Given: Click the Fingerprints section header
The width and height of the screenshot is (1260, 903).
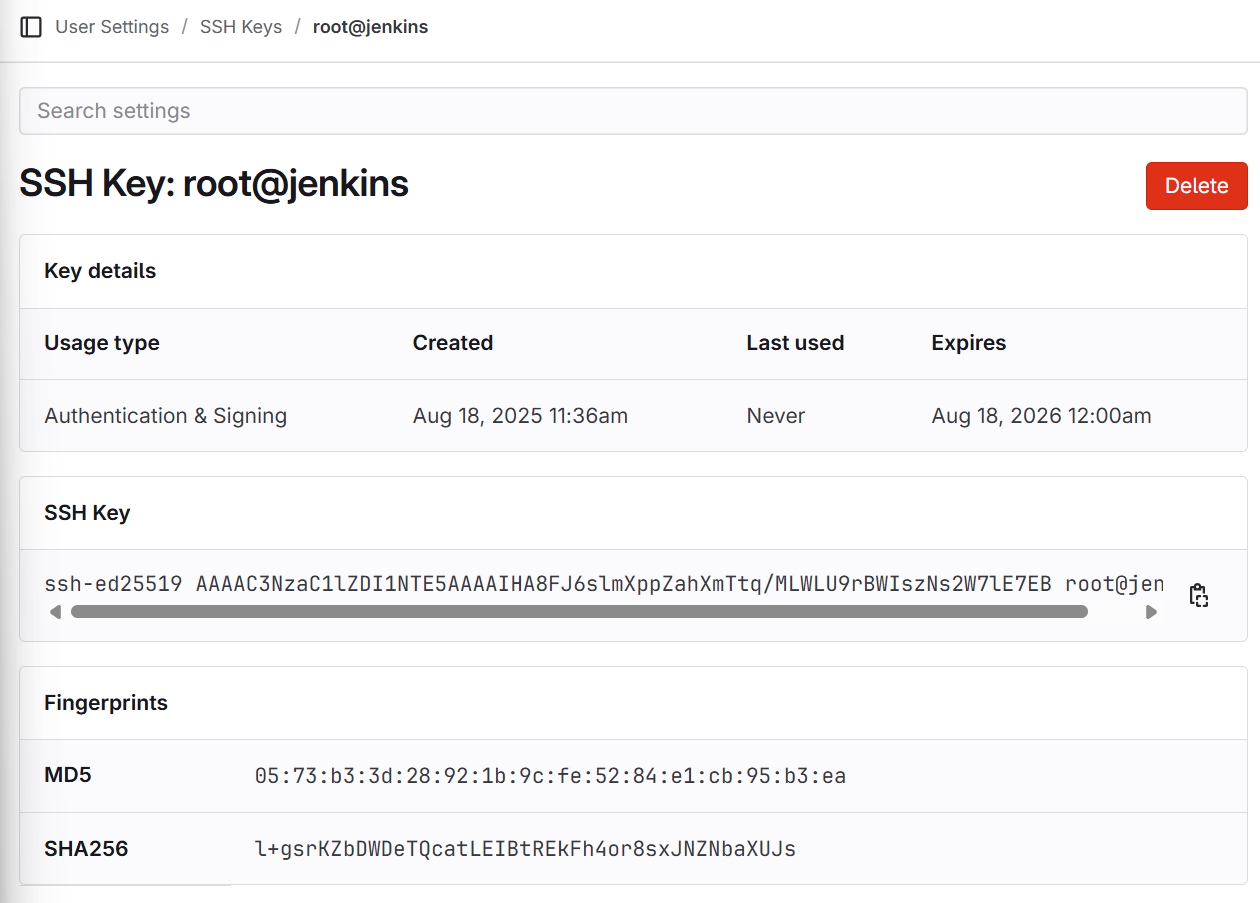Looking at the screenshot, I should click(x=106, y=703).
